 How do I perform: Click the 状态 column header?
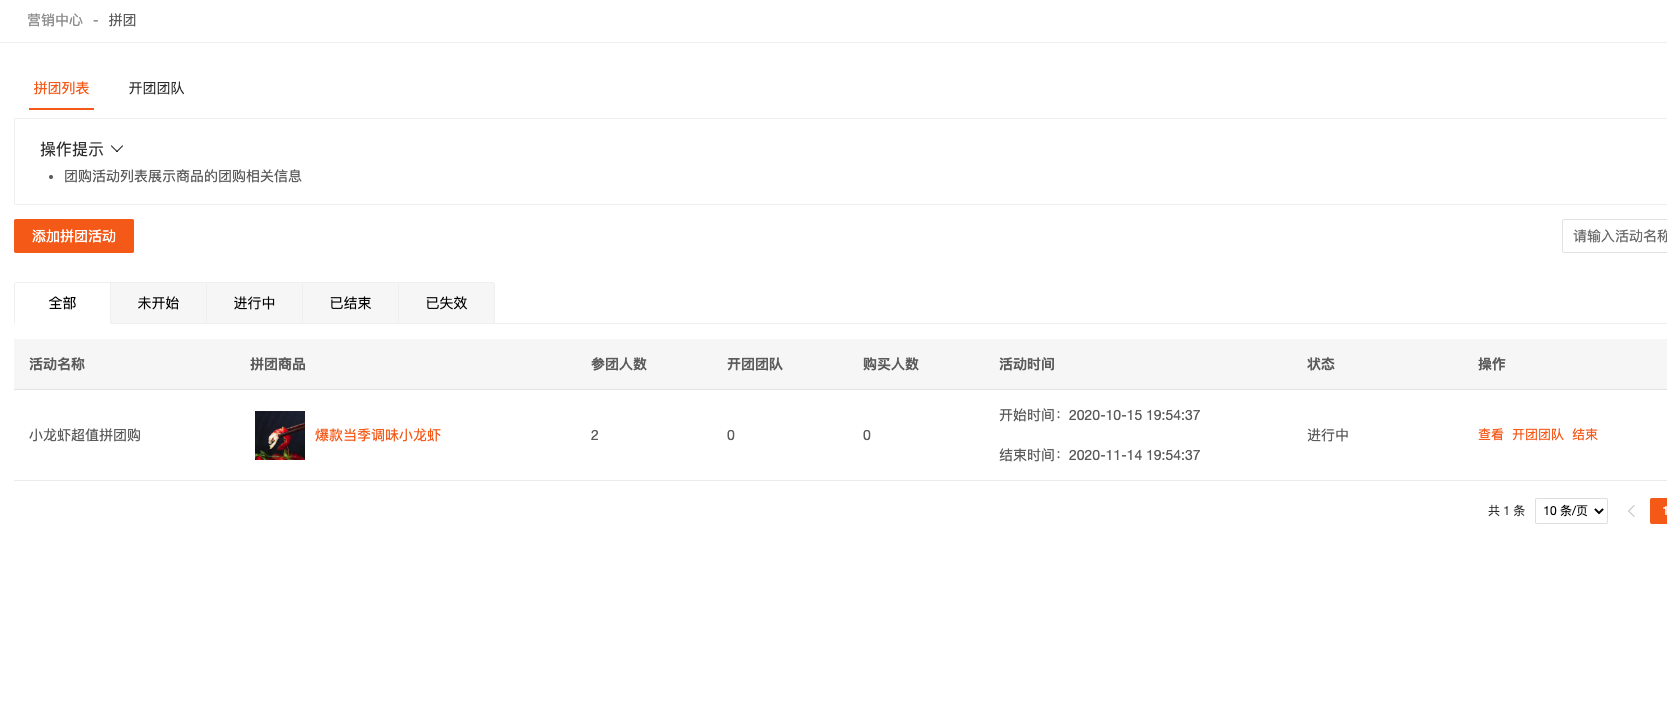click(1321, 364)
